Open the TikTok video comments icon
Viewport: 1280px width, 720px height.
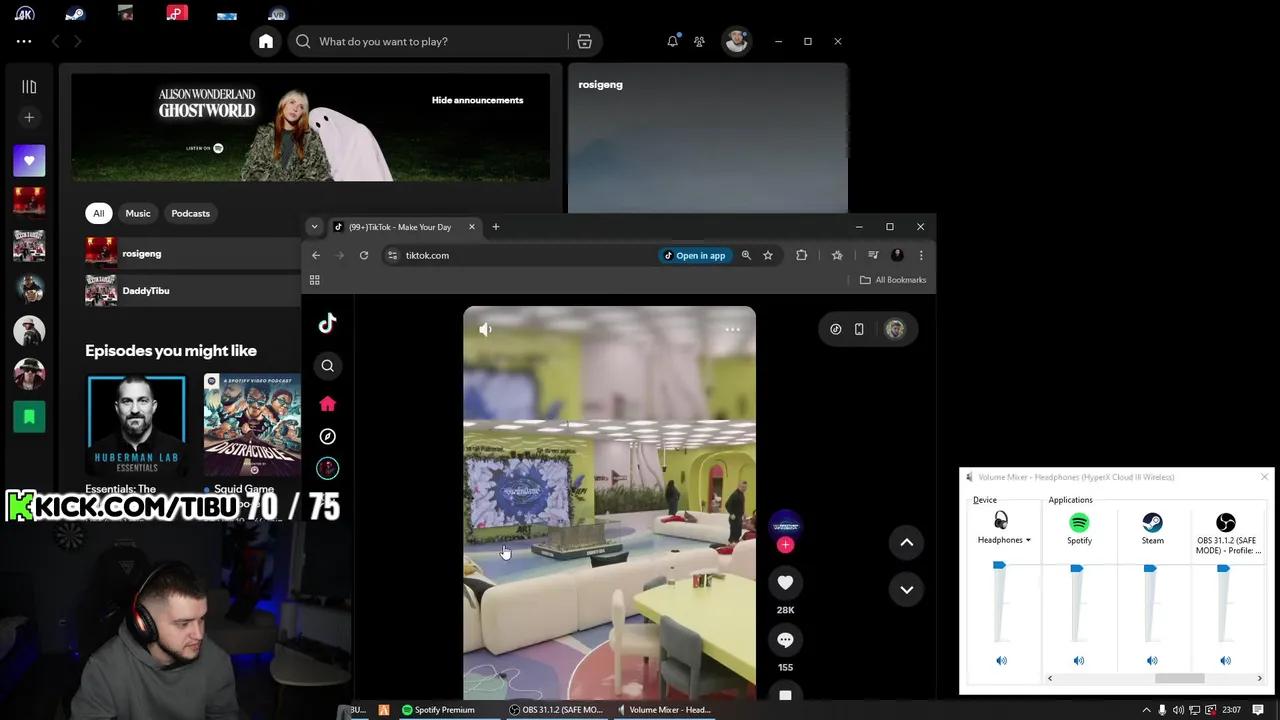[x=785, y=640]
